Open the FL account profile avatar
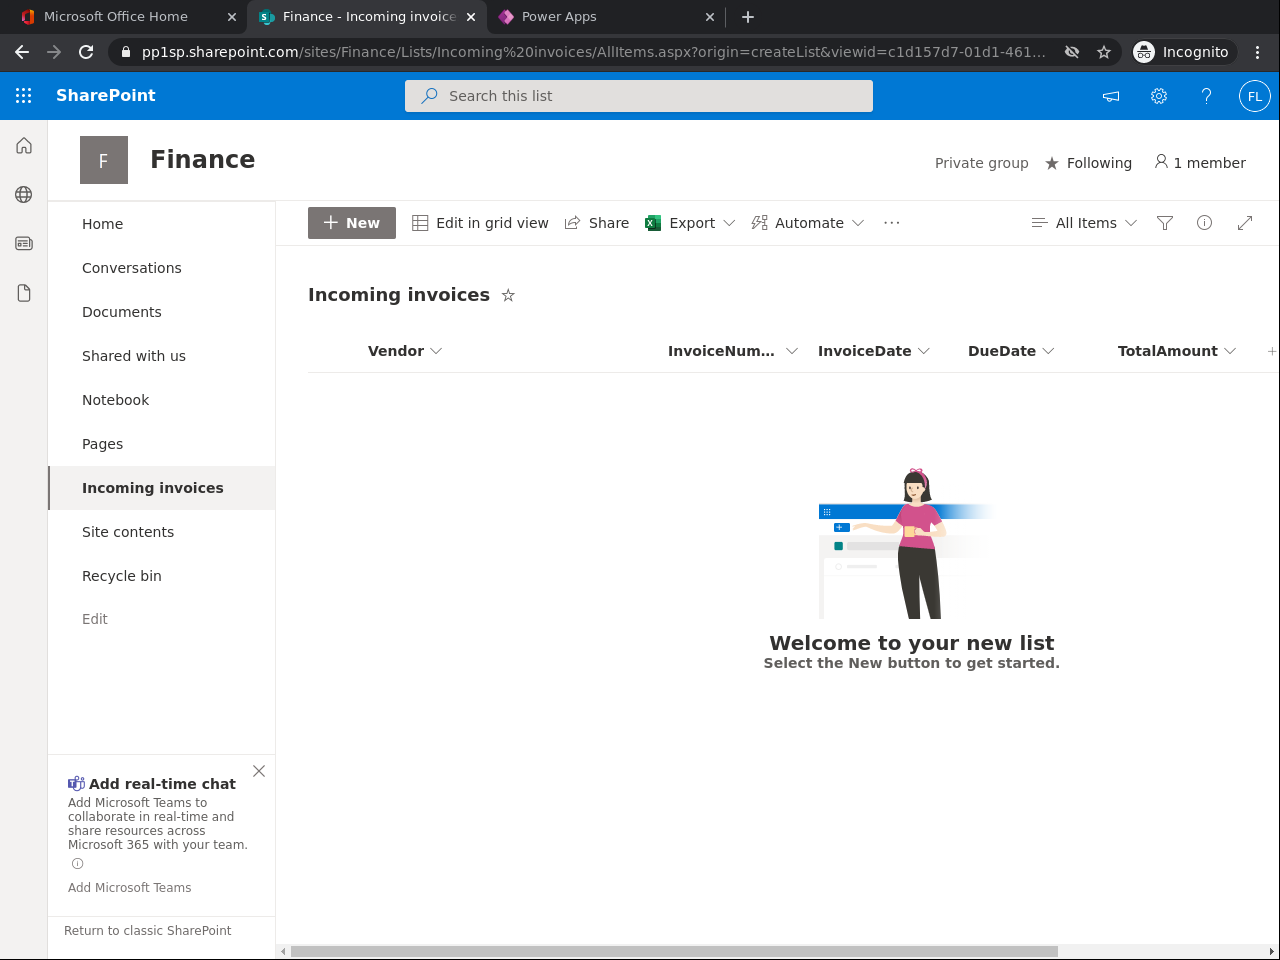1280x960 pixels. click(x=1255, y=96)
